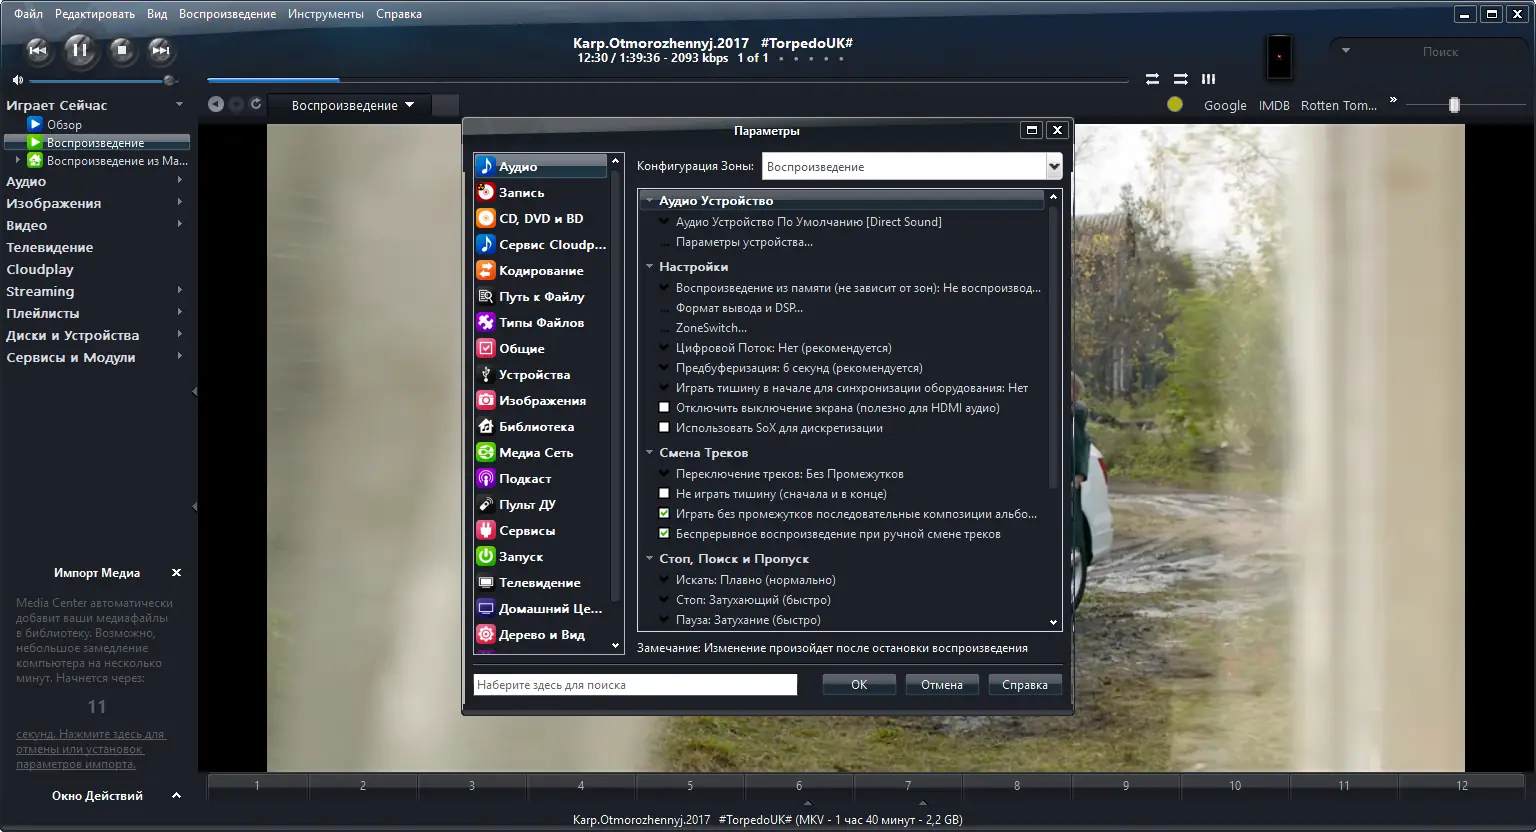Expand the 'Воспроизведение из Ma...' tree node
The image size is (1536, 832).
pos(17,160)
